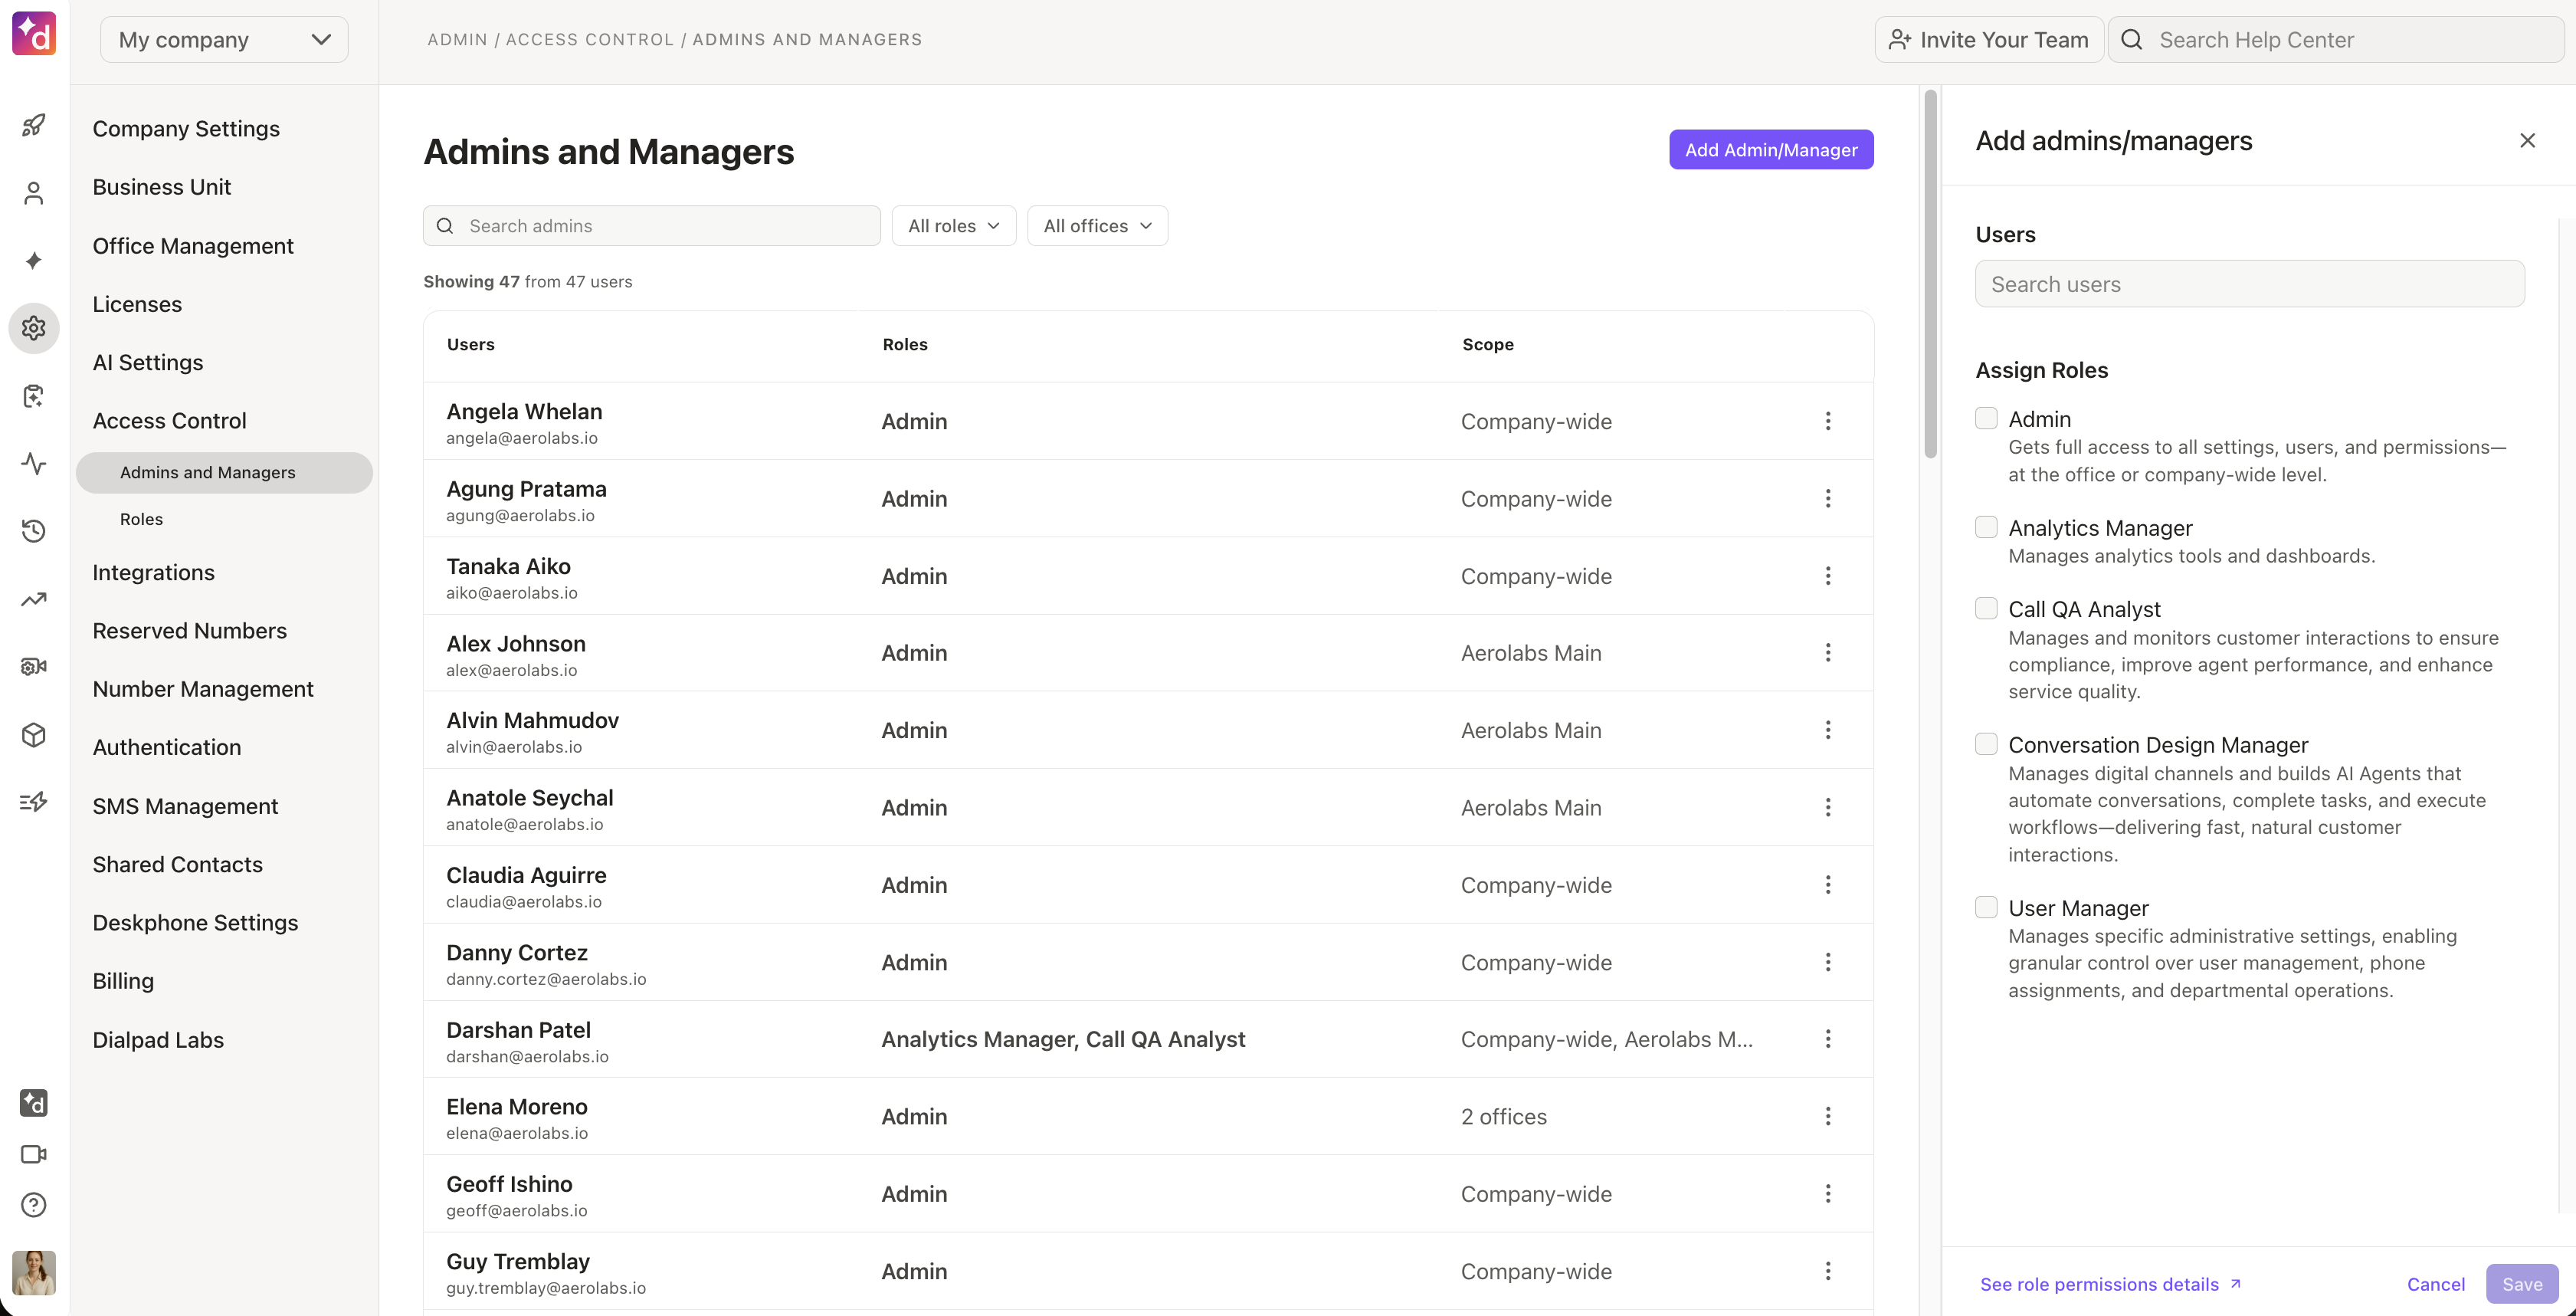2576x1316 pixels.
Task: Click the Dialpad logo icon
Action: click(x=34, y=34)
